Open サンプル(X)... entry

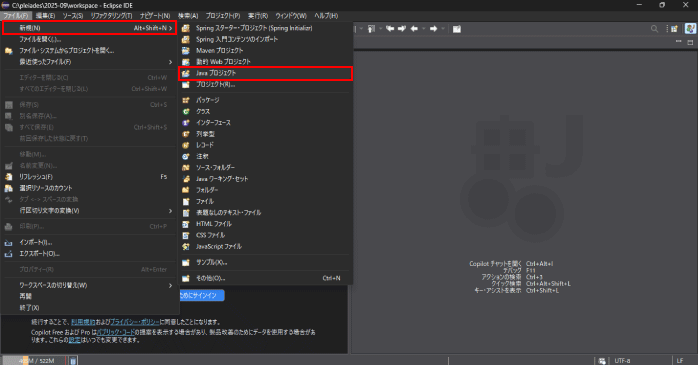pos(265,262)
